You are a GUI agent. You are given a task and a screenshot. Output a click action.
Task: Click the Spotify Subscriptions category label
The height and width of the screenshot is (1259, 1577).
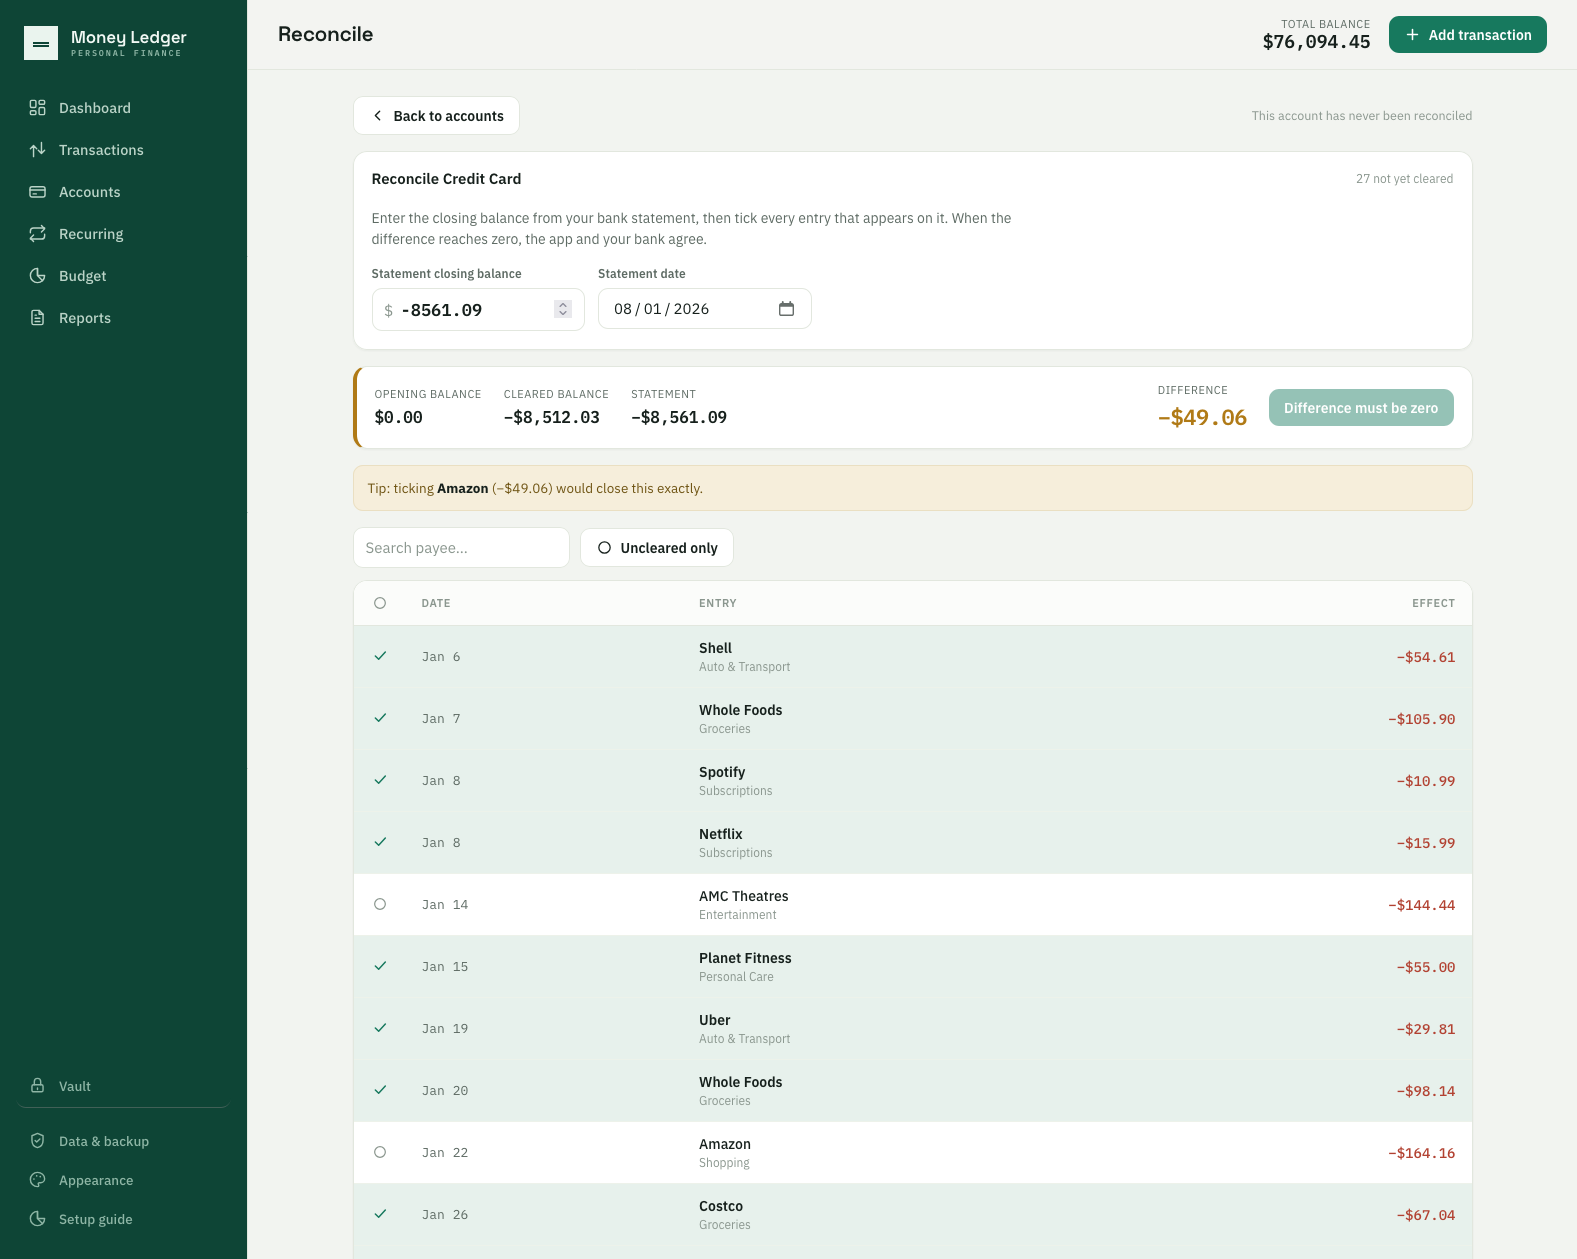(735, 791)
